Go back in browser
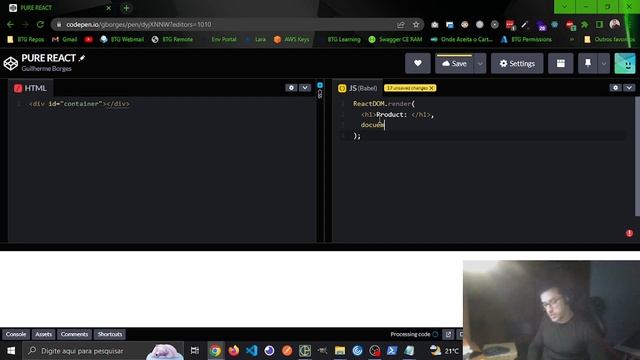Image resolution: width=640 pixels, height=360 pixels. (10, 24)
